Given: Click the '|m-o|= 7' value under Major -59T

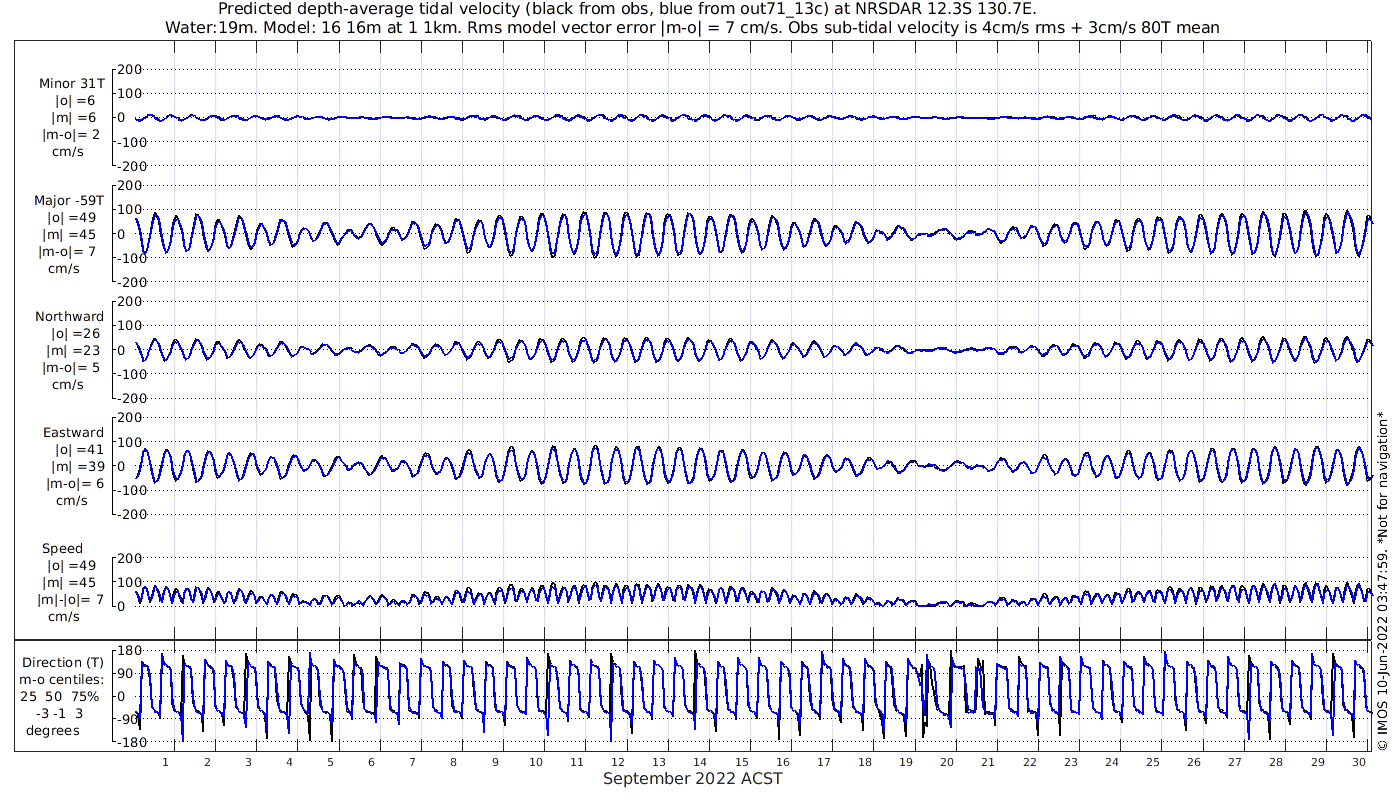Looking at the screenshot, I should click(x=68, y=251).
